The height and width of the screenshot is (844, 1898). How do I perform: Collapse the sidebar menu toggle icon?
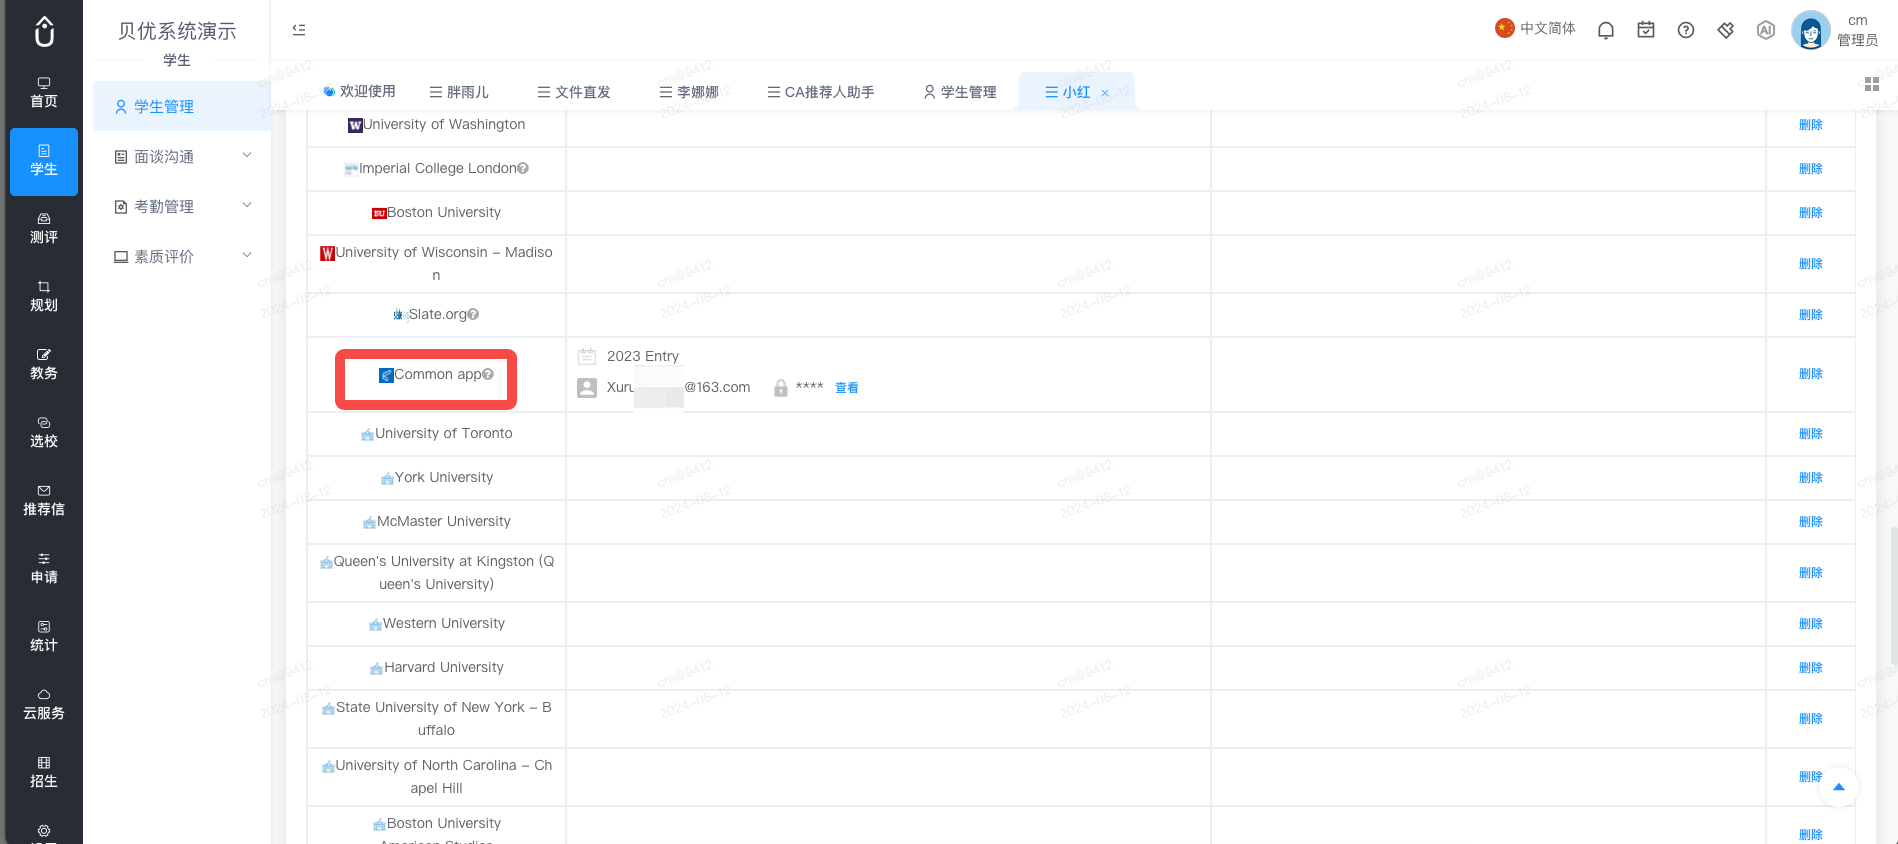tap(299, 30)
